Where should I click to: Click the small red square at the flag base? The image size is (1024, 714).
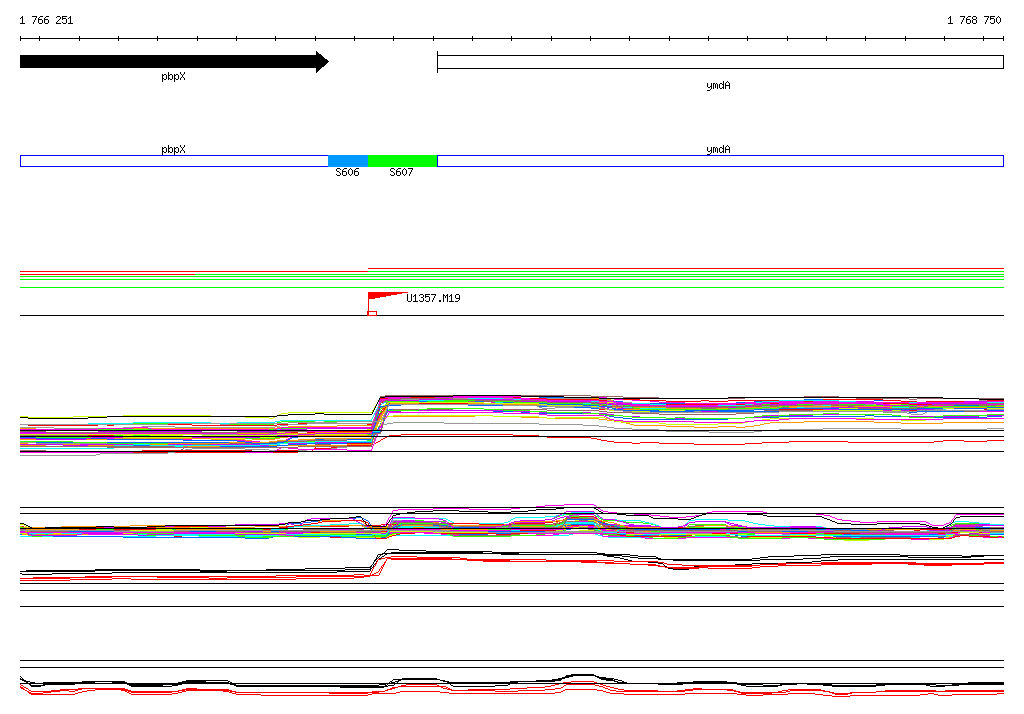tap(372, 314)
